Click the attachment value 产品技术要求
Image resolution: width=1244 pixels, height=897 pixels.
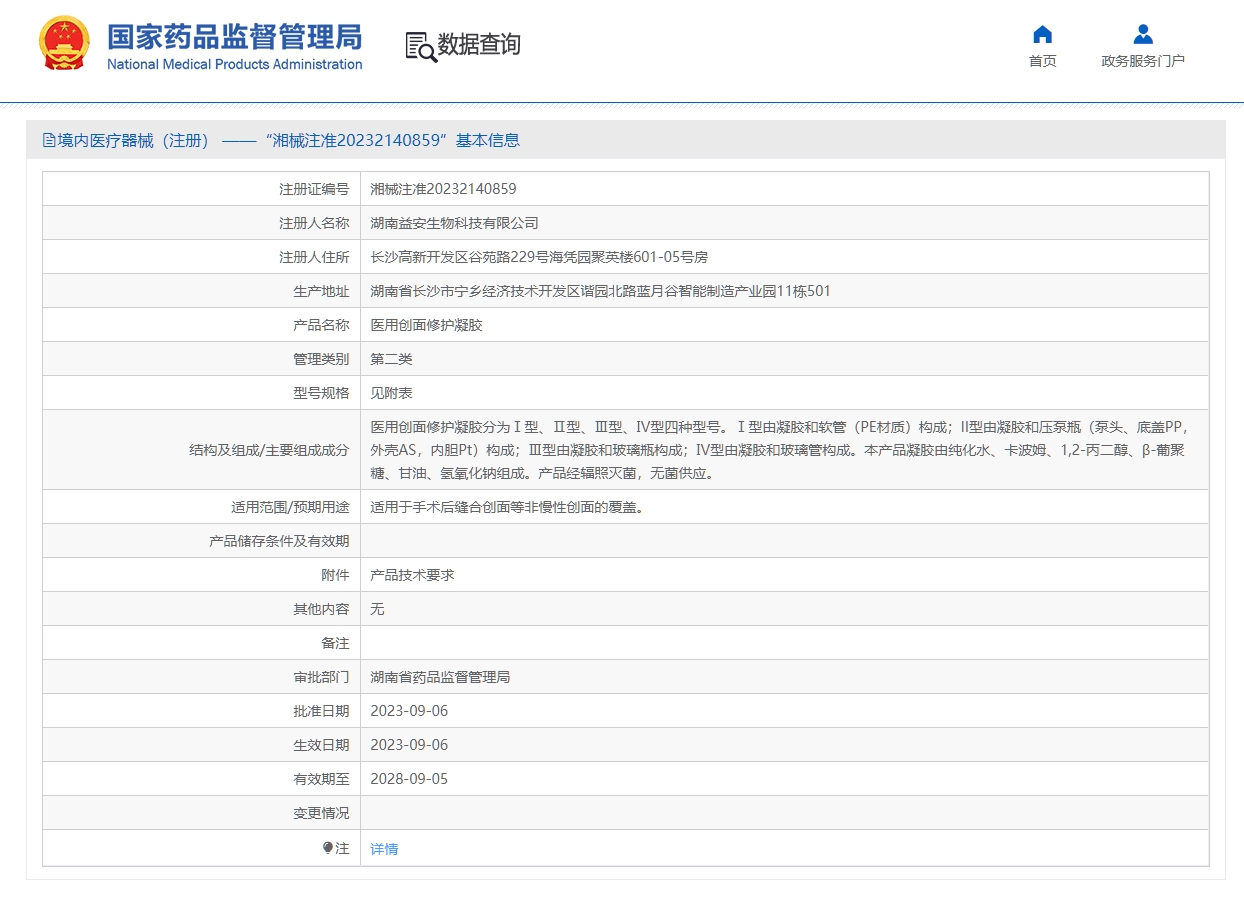412,575
